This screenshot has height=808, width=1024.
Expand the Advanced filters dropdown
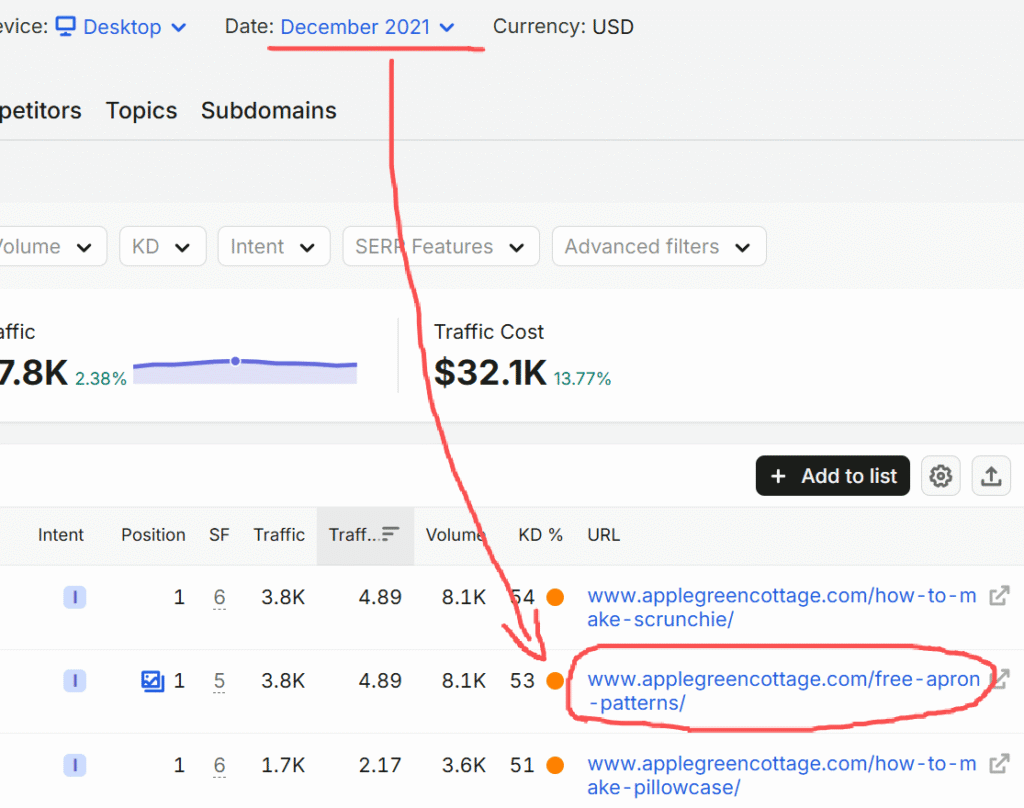pyautogui.click(x=659, y=246)
